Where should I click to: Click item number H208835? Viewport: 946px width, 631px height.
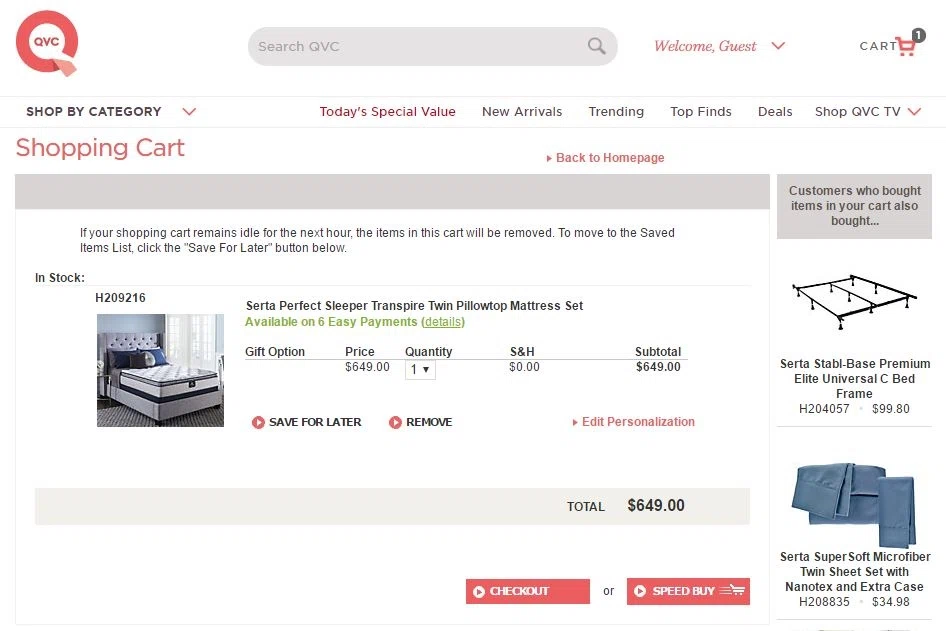[x=824, y=602]
